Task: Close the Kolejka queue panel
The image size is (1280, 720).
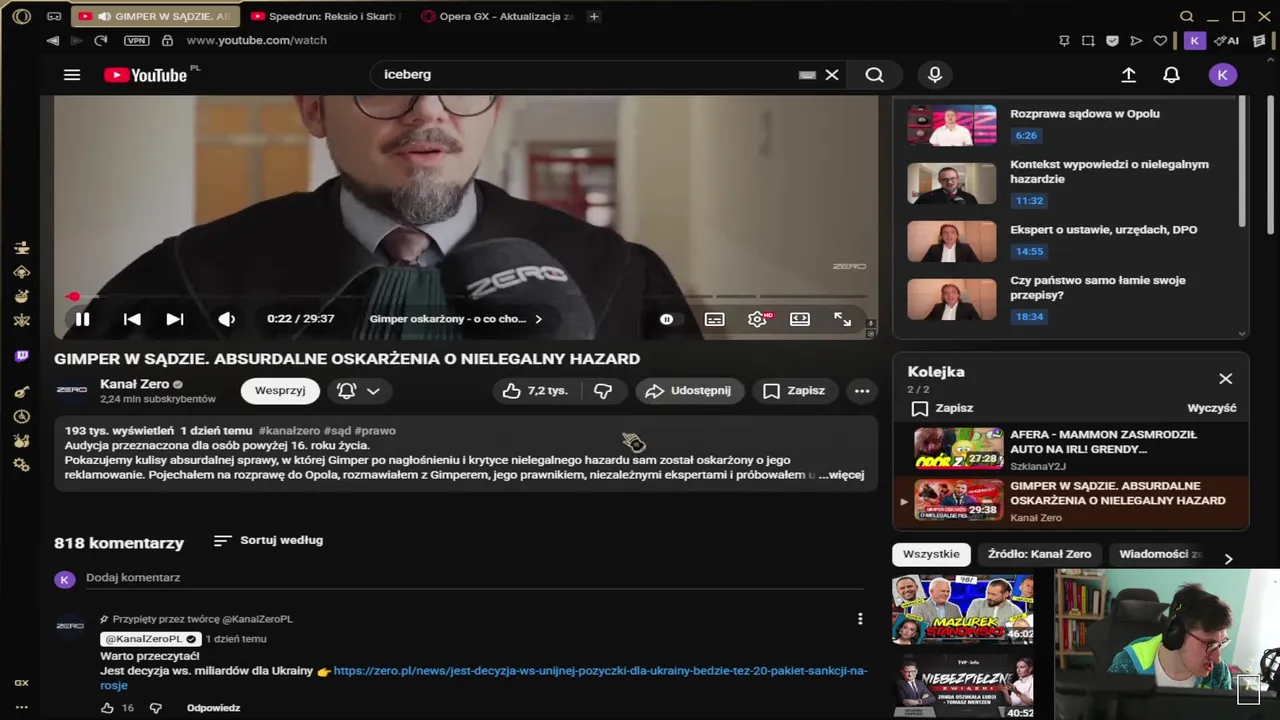Action: [x=1225, y=379]
